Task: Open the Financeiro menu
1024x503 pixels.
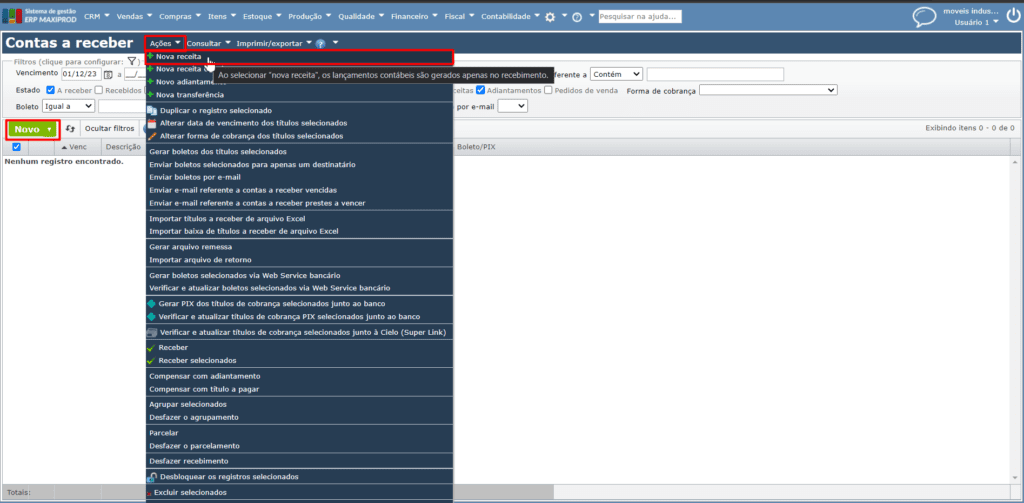Action: click(x=414, y=16)
